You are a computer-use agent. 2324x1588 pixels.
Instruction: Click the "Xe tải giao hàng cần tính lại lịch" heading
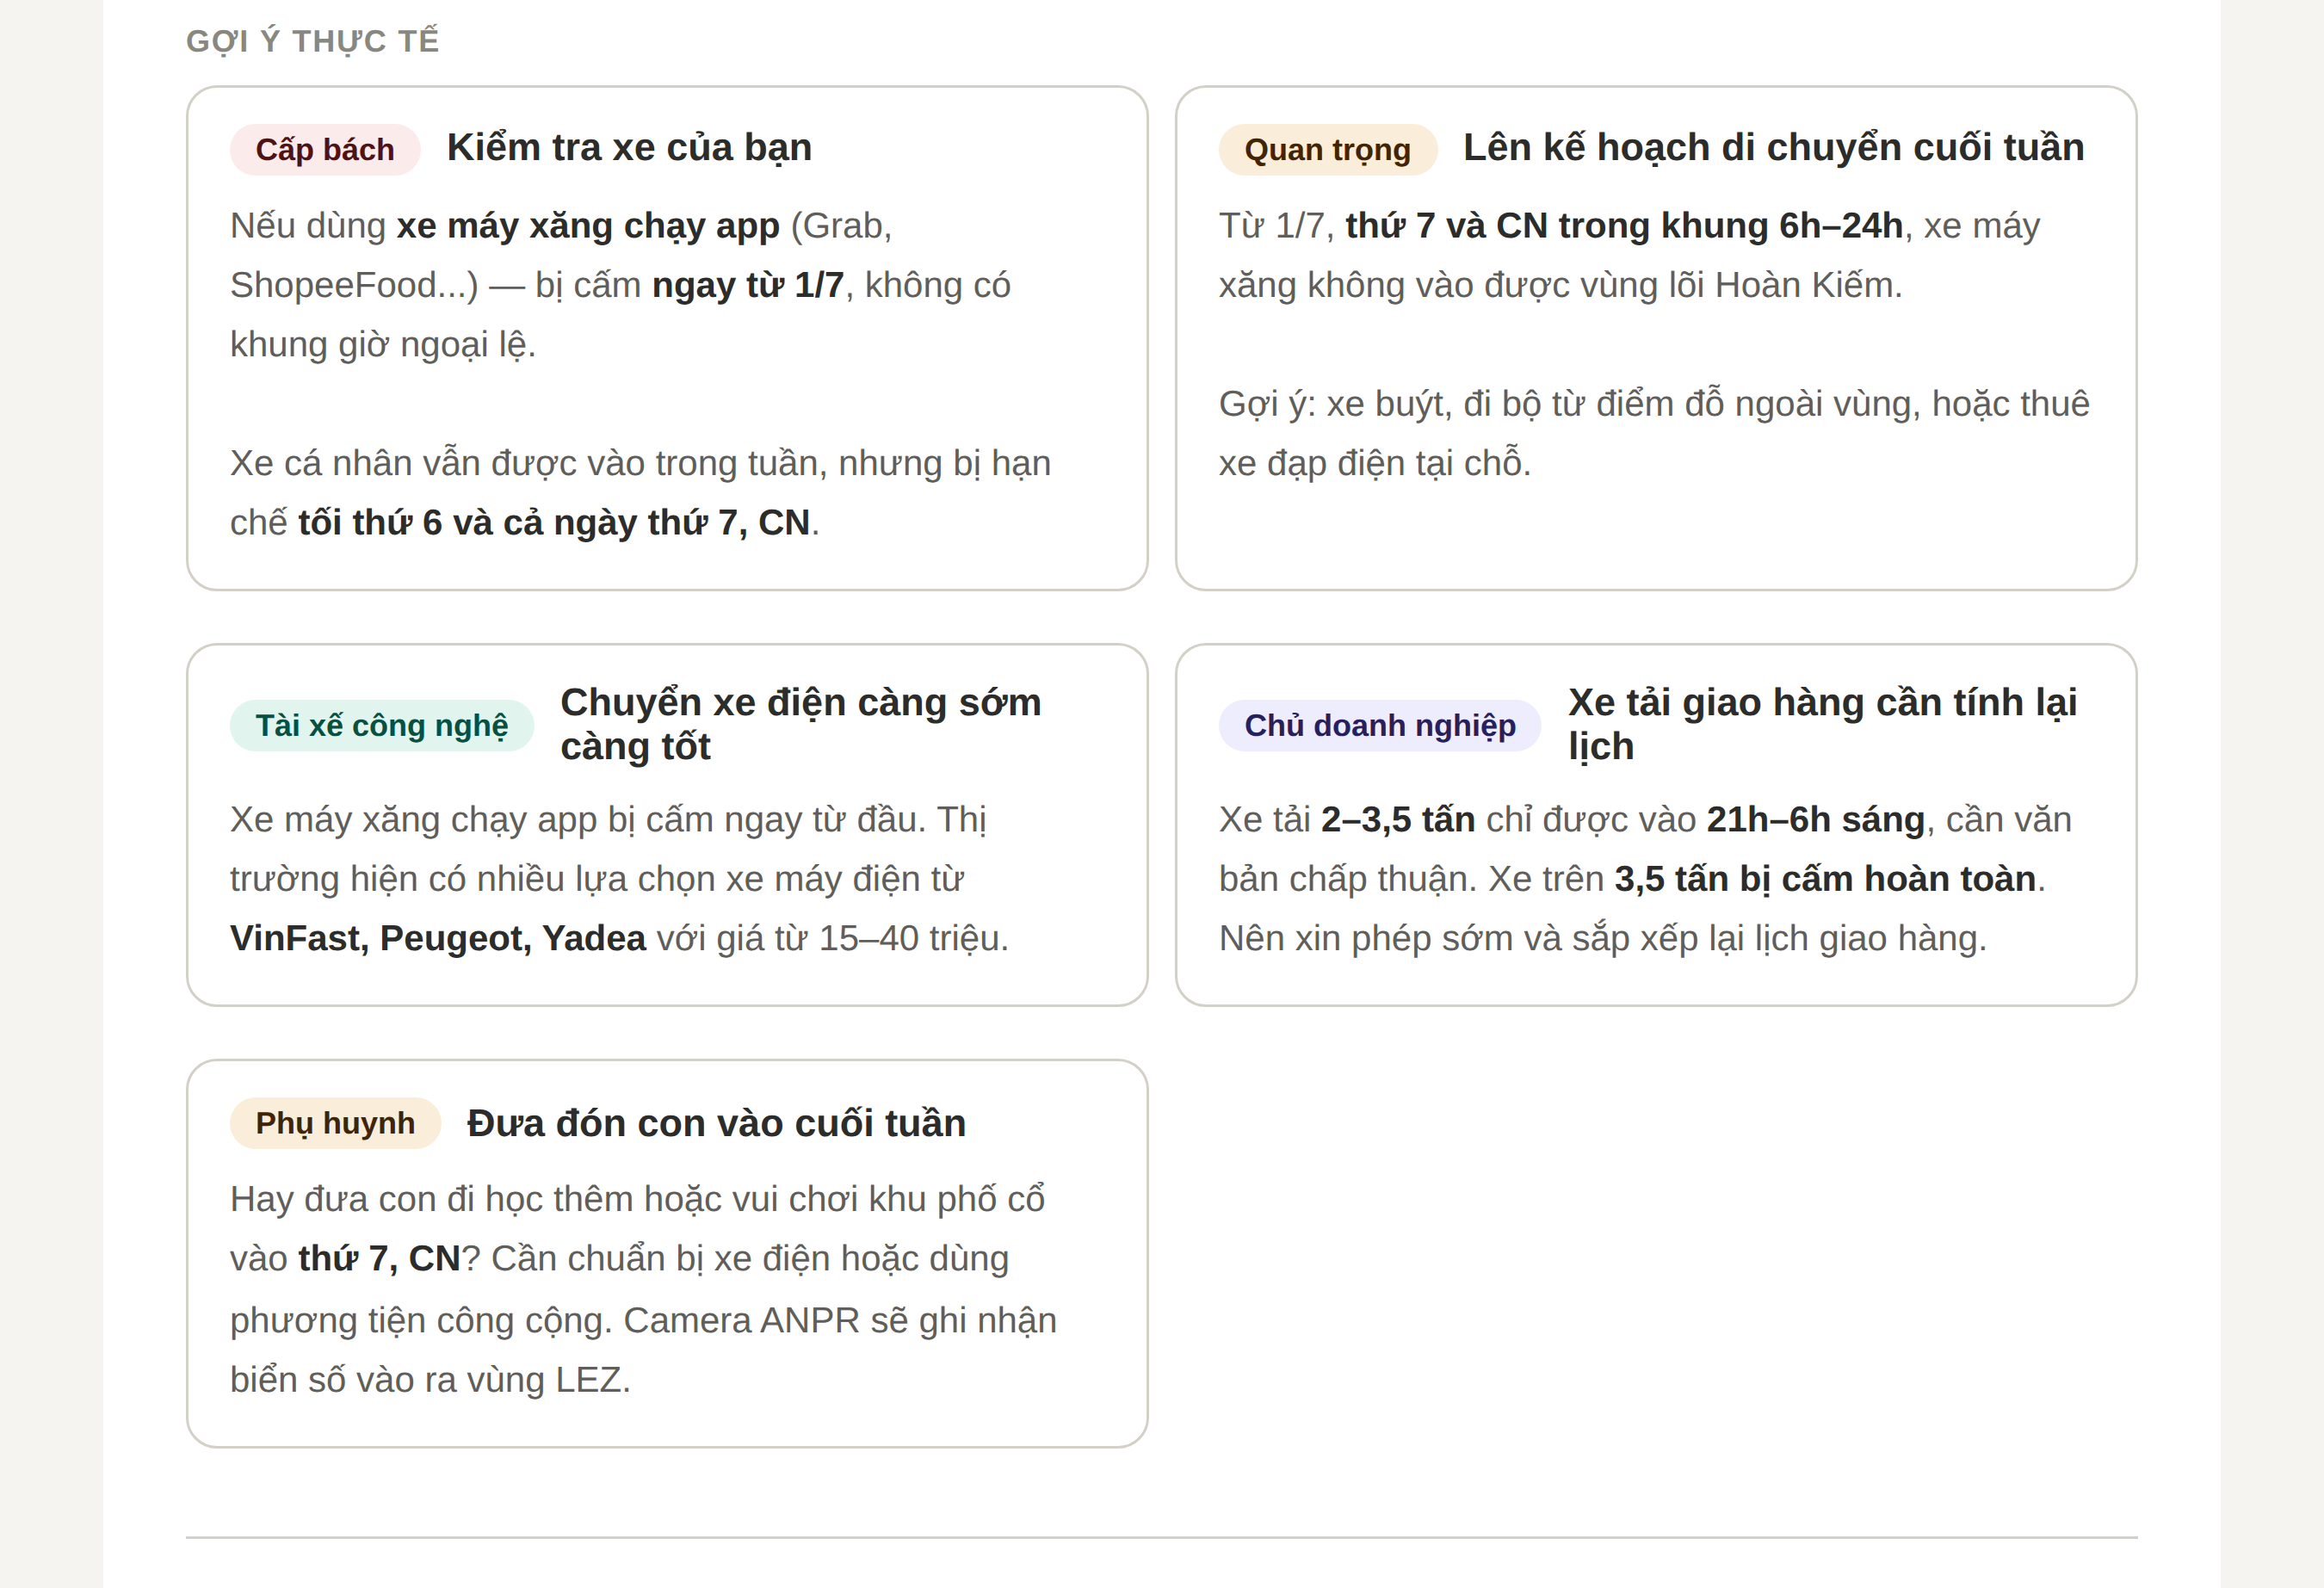click(1821, 724)
